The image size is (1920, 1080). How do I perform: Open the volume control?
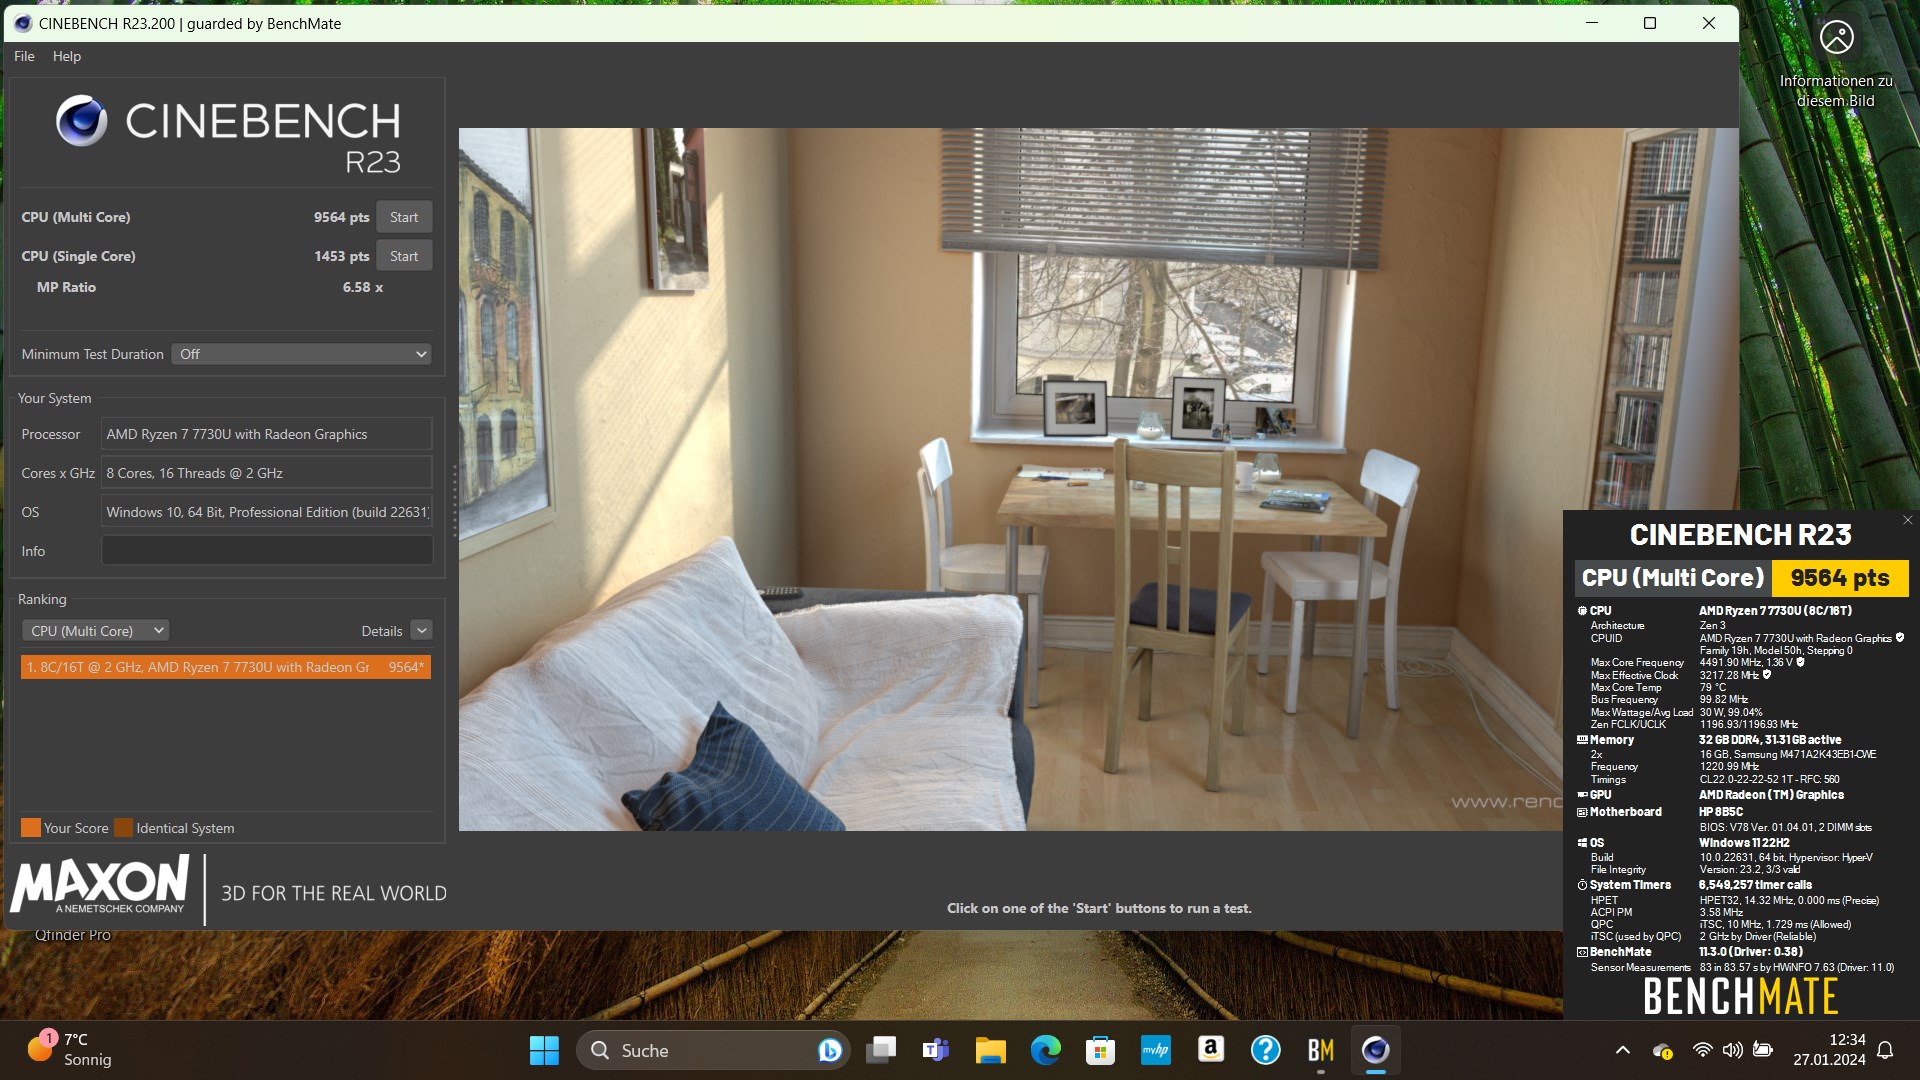[1733, 1050]
